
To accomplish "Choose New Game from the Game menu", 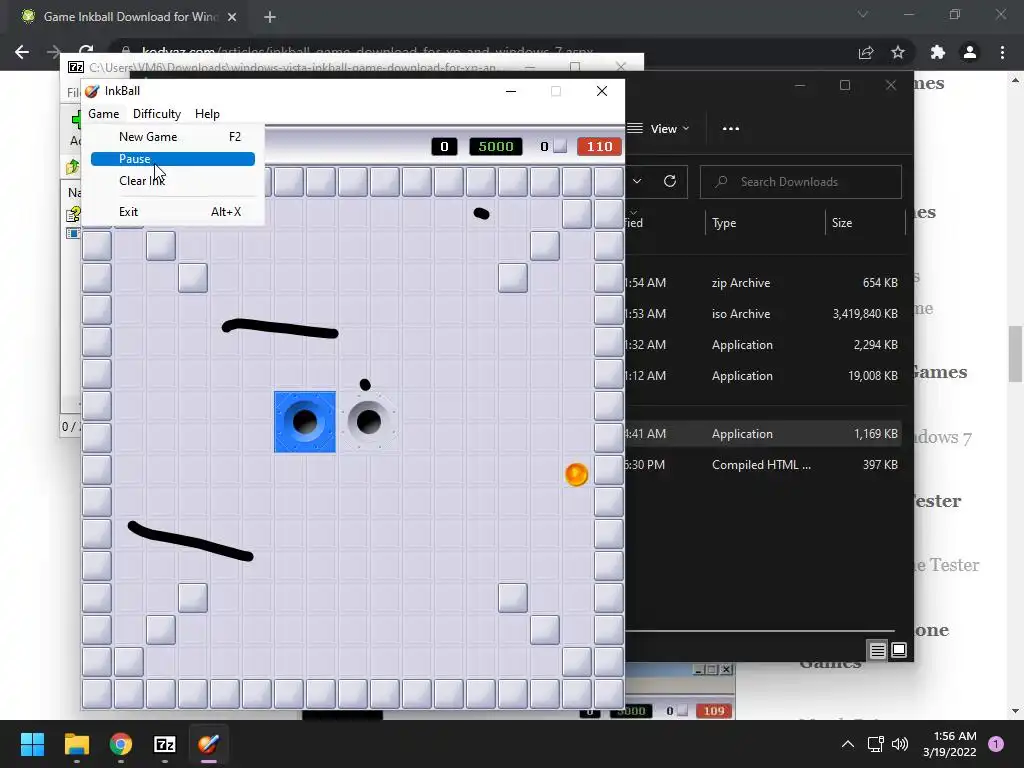I will tap(173, 136).
